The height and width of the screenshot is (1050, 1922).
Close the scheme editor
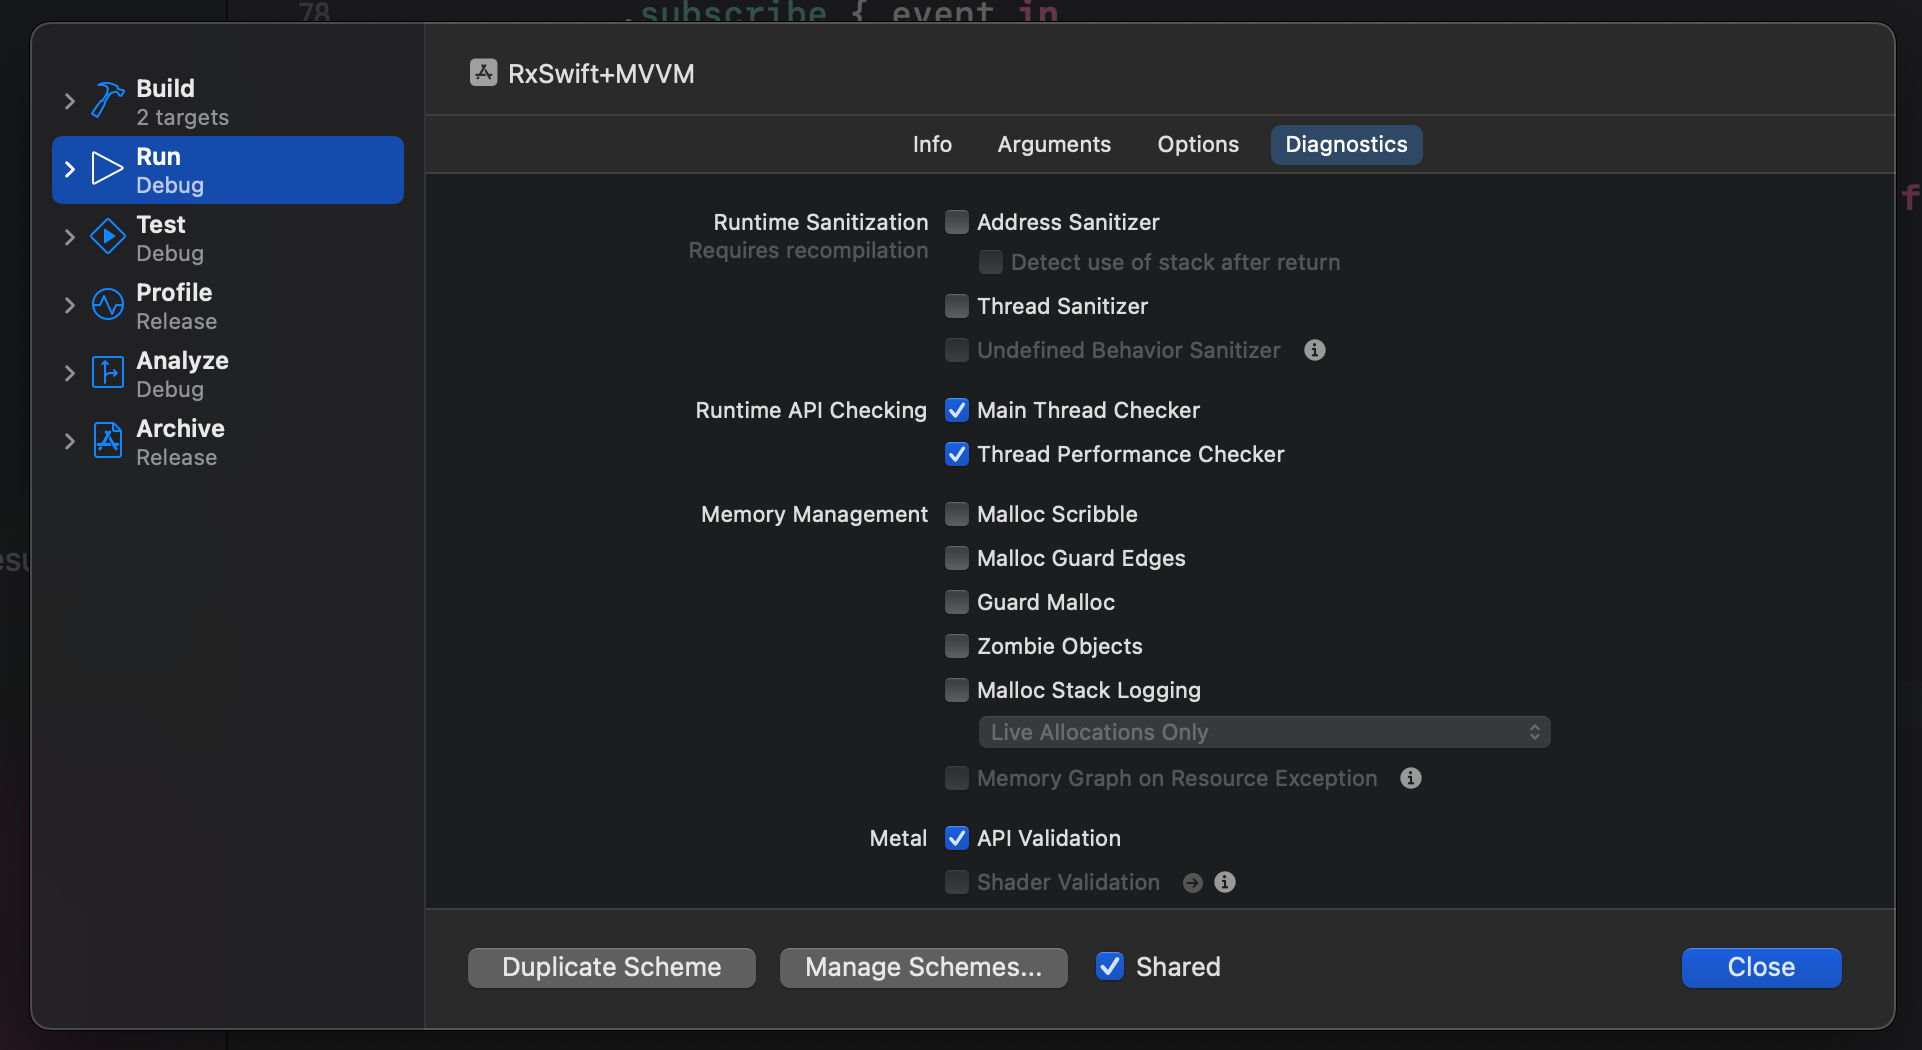pos(1761,967)
